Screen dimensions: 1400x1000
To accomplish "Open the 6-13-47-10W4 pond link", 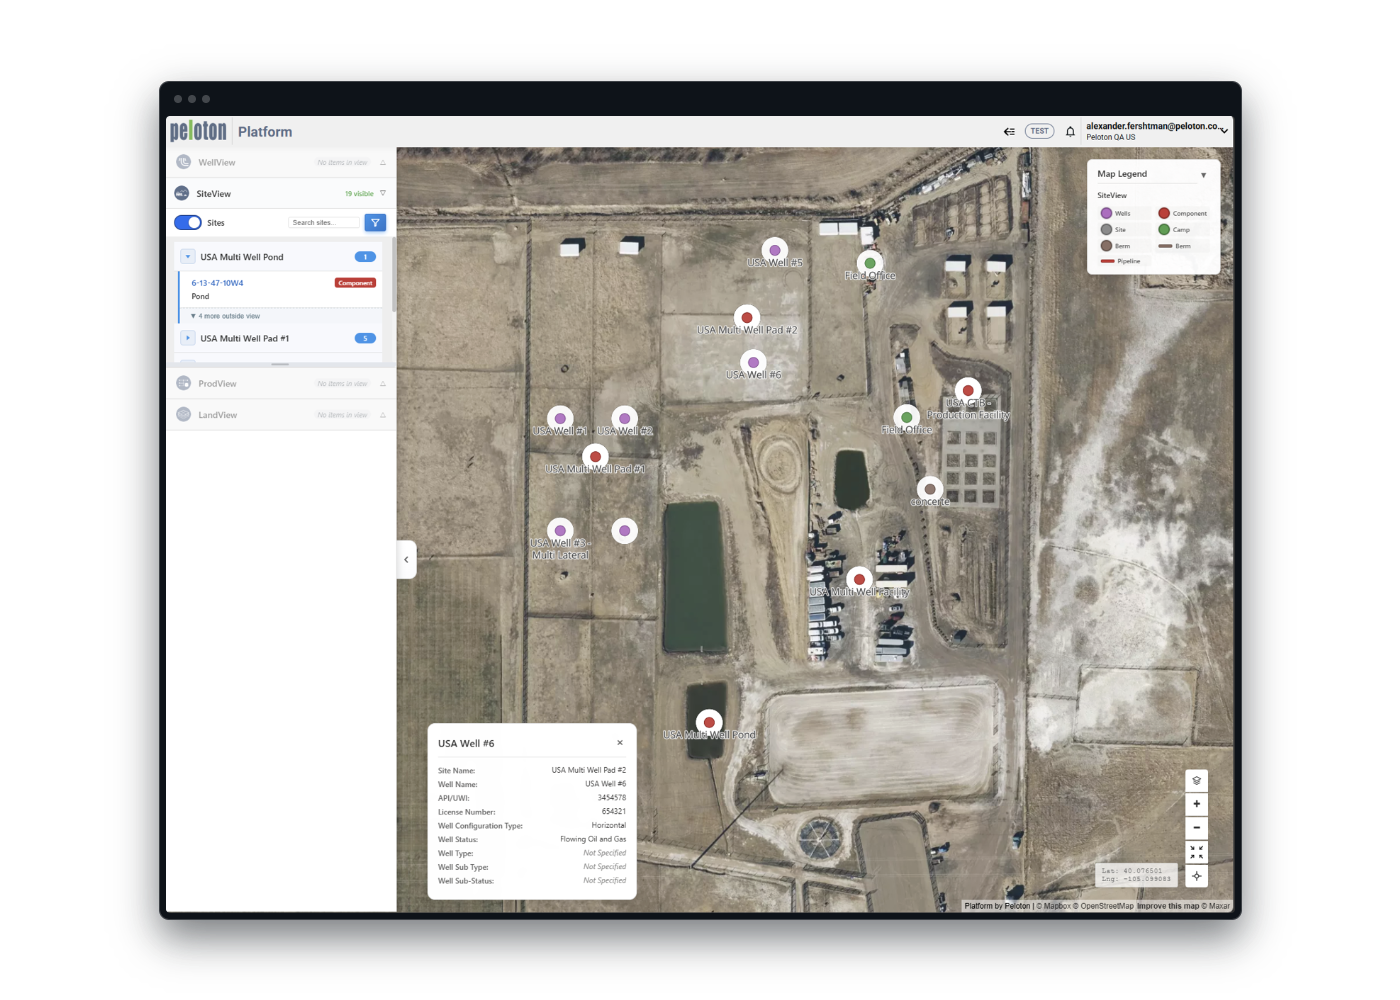I will pyautogui.click(x=217, y=283).
